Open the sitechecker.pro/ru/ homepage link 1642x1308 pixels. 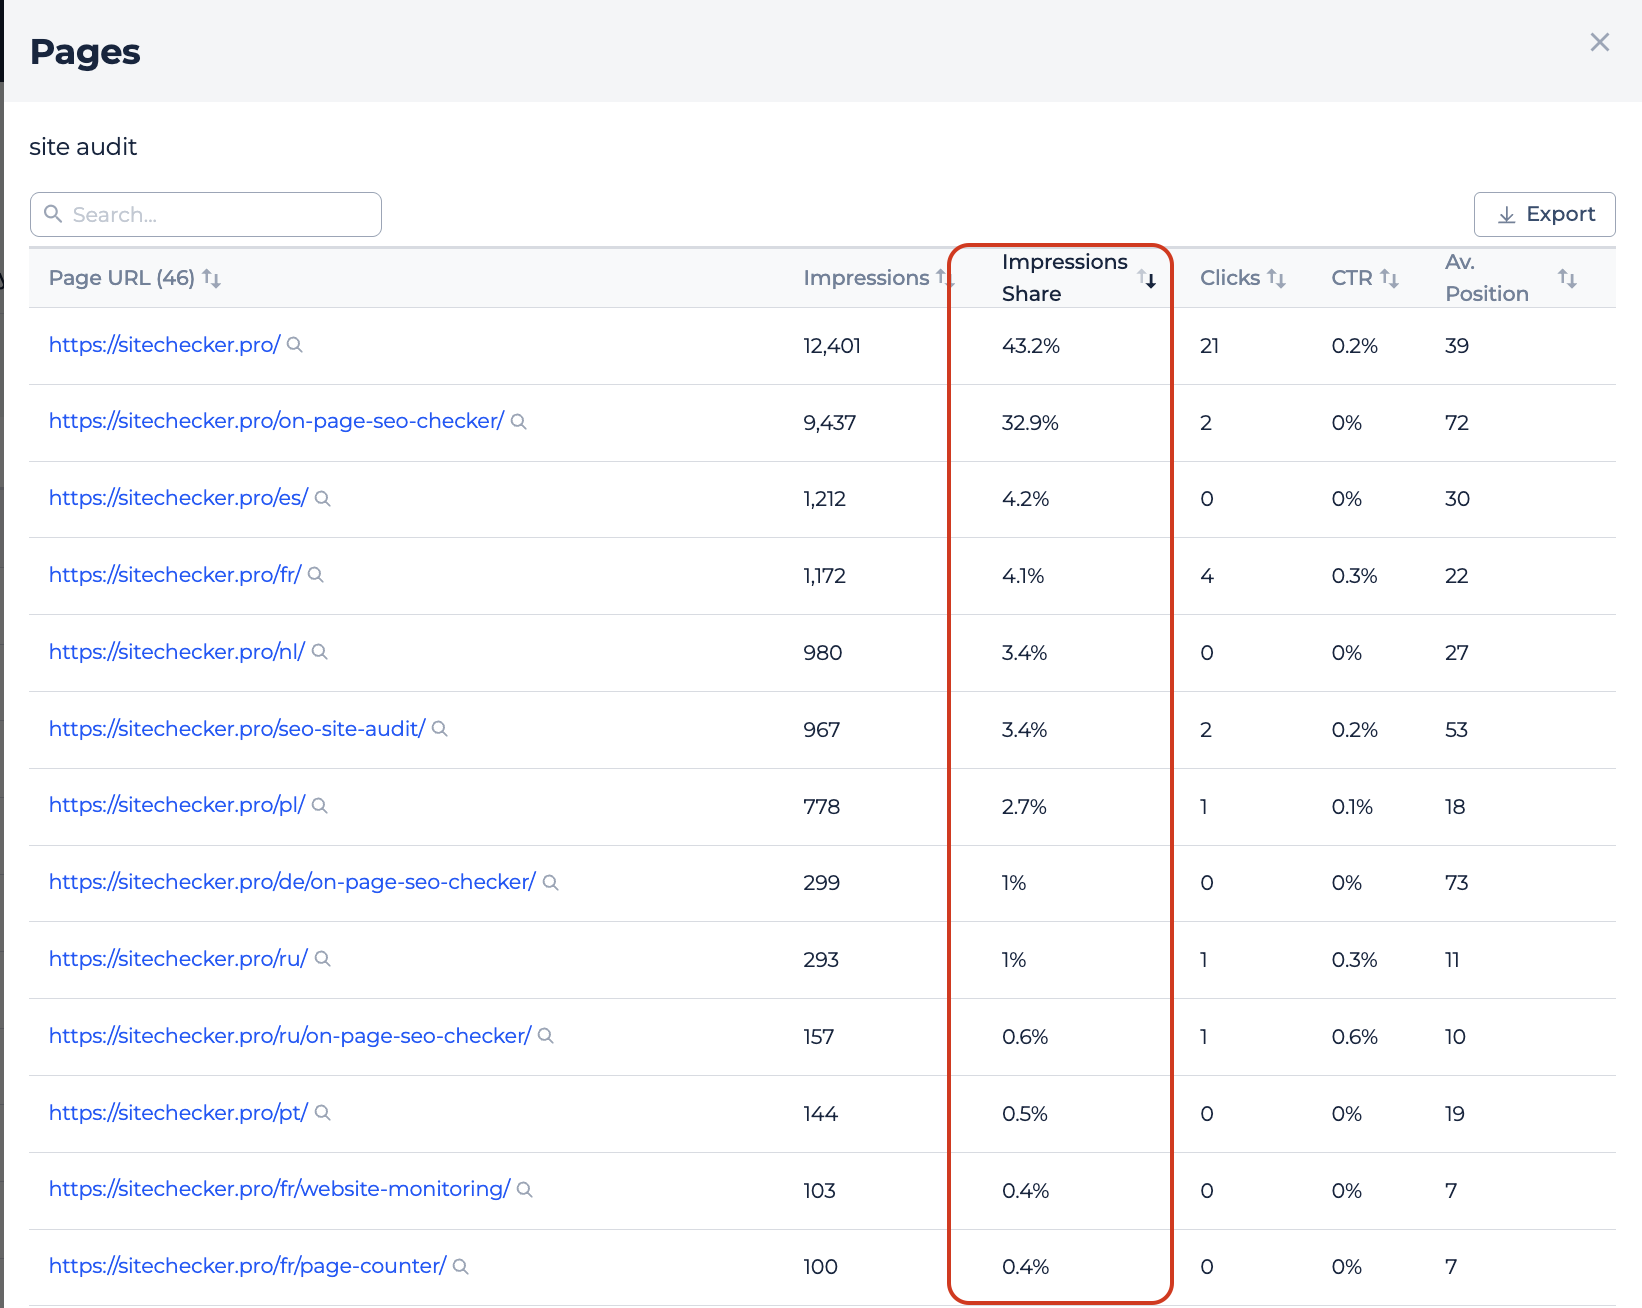[x=178, y=959]
